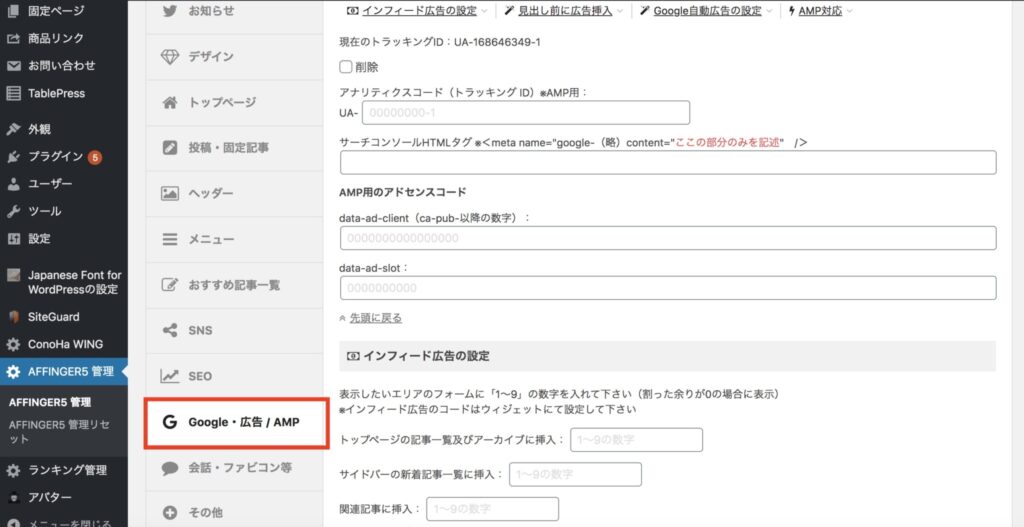Click the 関連記事に挿入 number field

tap(492, 509)
